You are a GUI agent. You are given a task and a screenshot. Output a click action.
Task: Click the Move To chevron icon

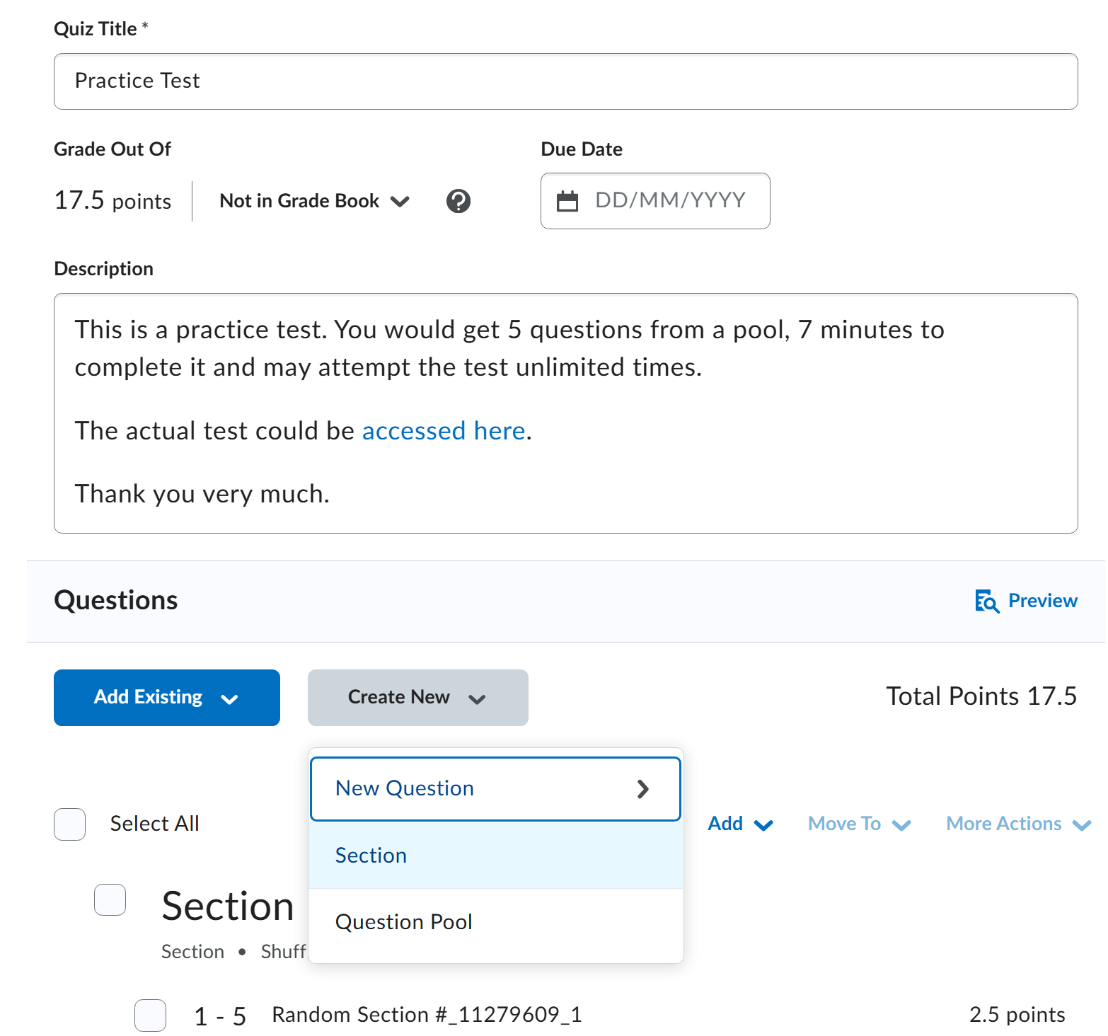click(x=901, y=825)
